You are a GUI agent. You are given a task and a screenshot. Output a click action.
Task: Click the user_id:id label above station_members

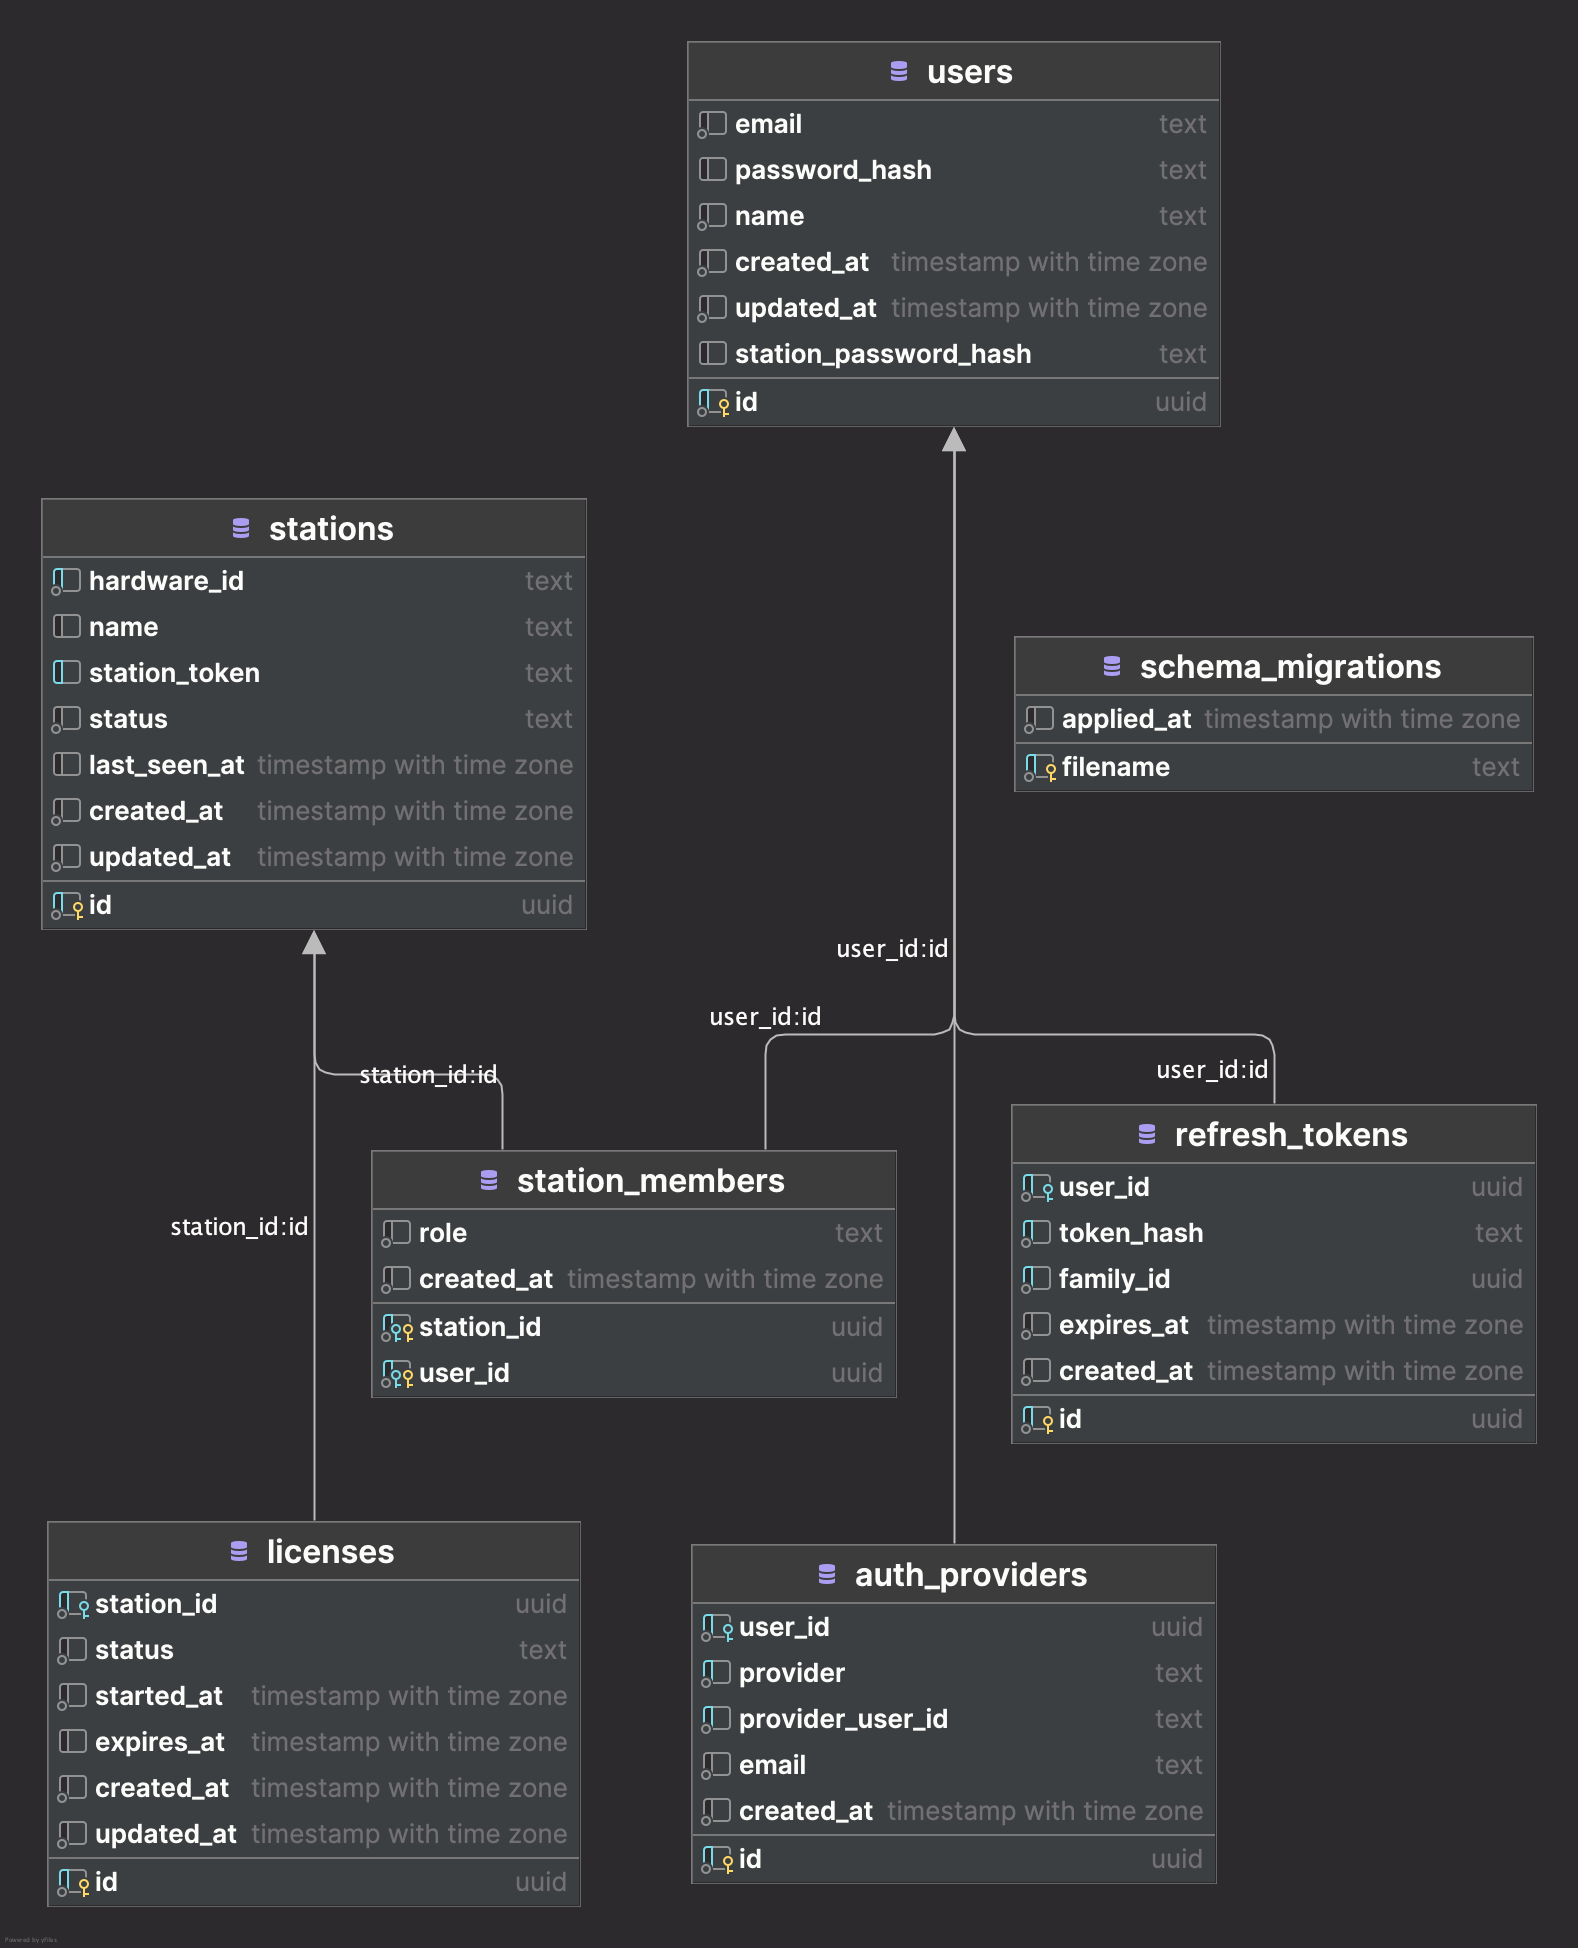coord(765,1017)
